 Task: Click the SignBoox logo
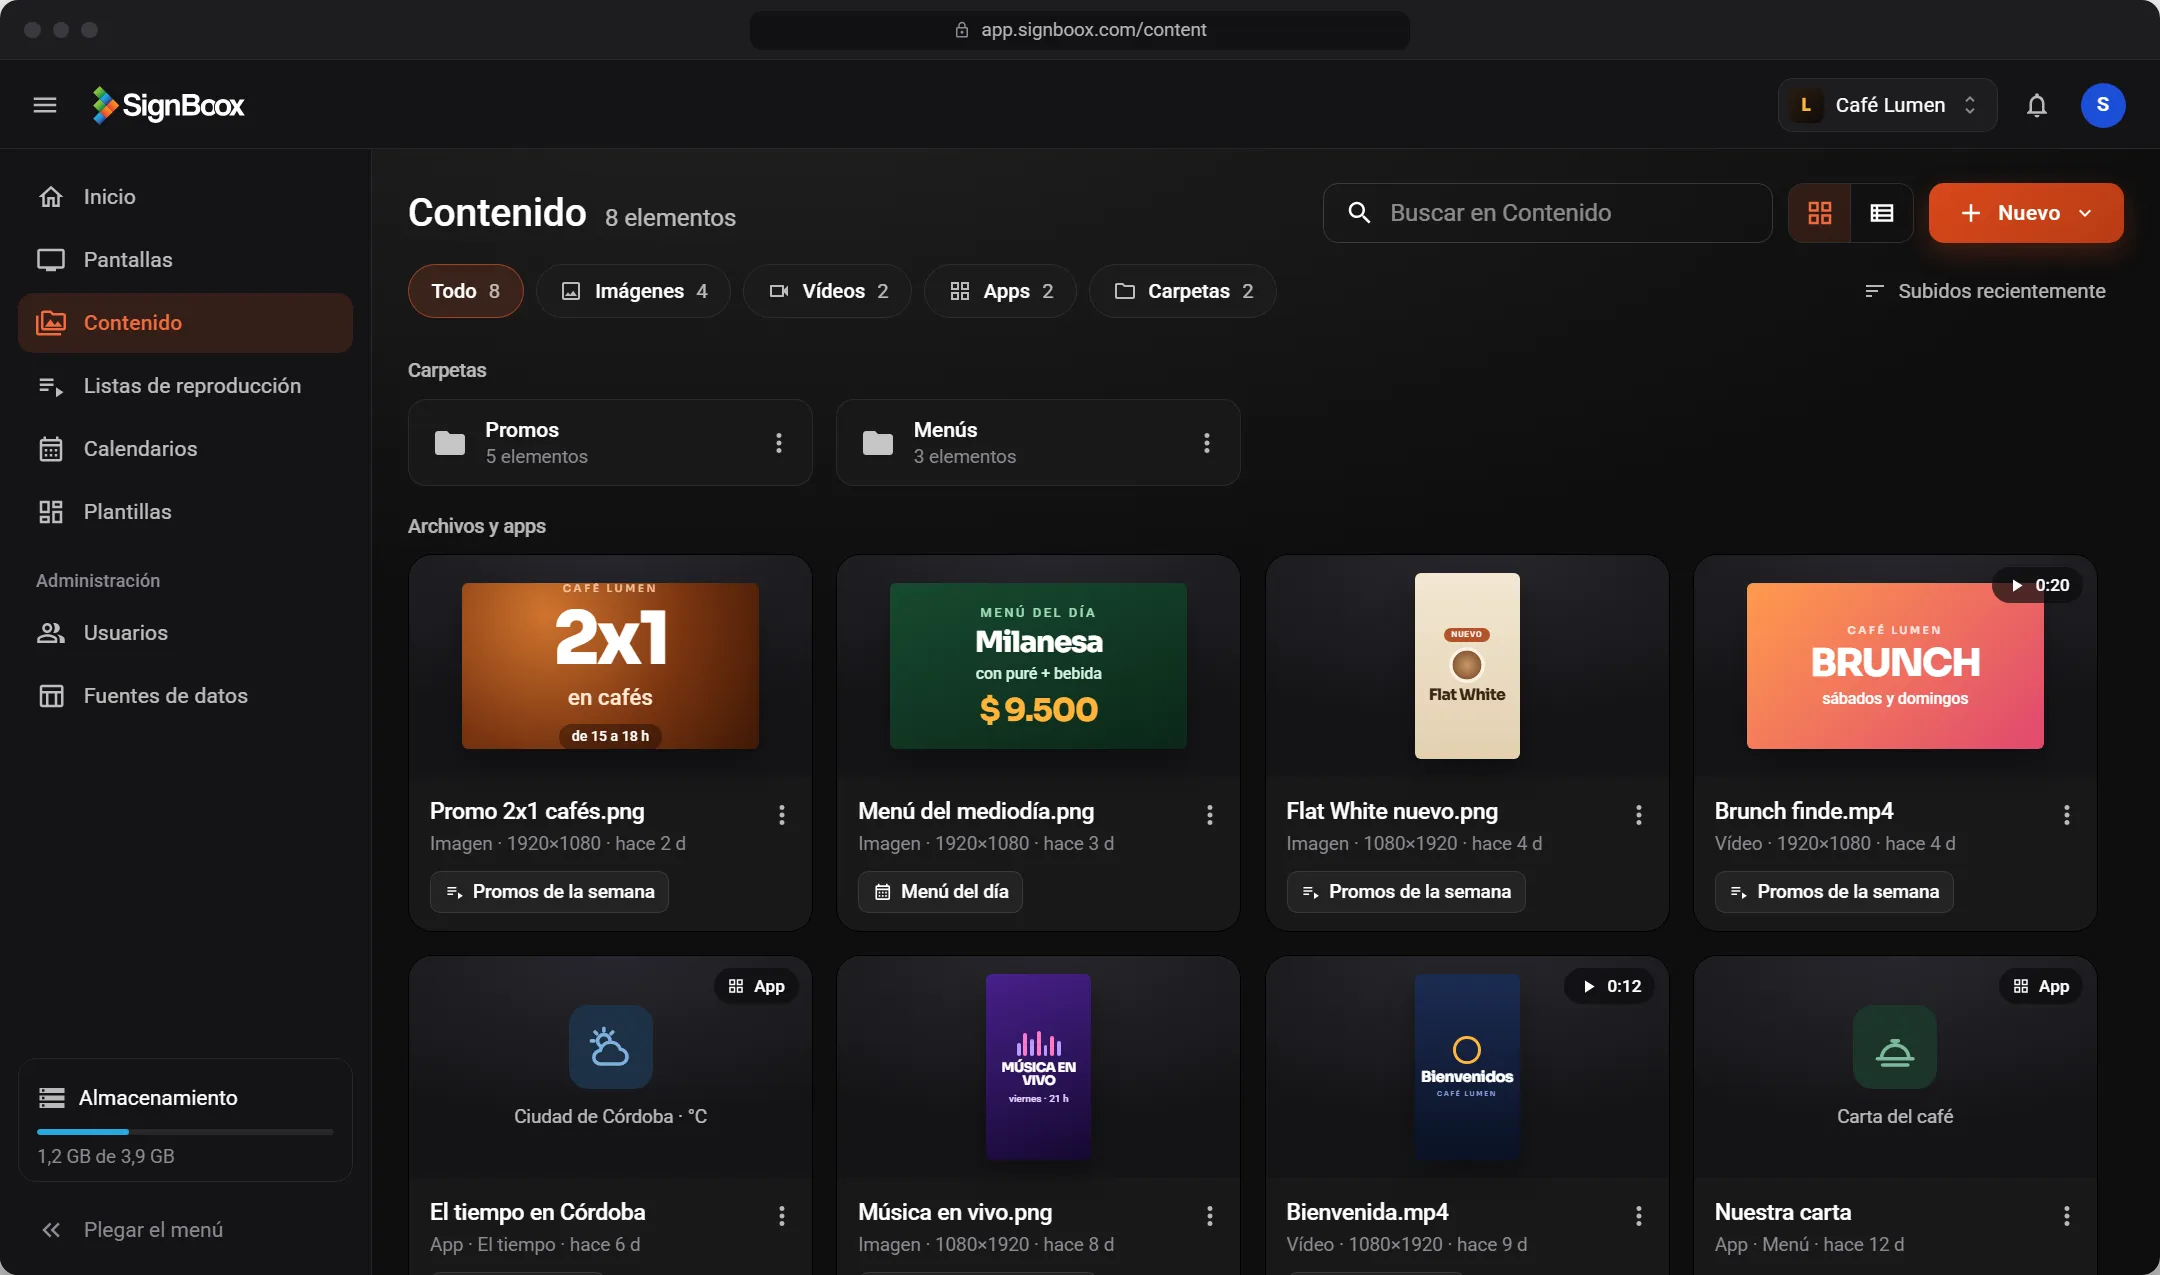(168, 105)
